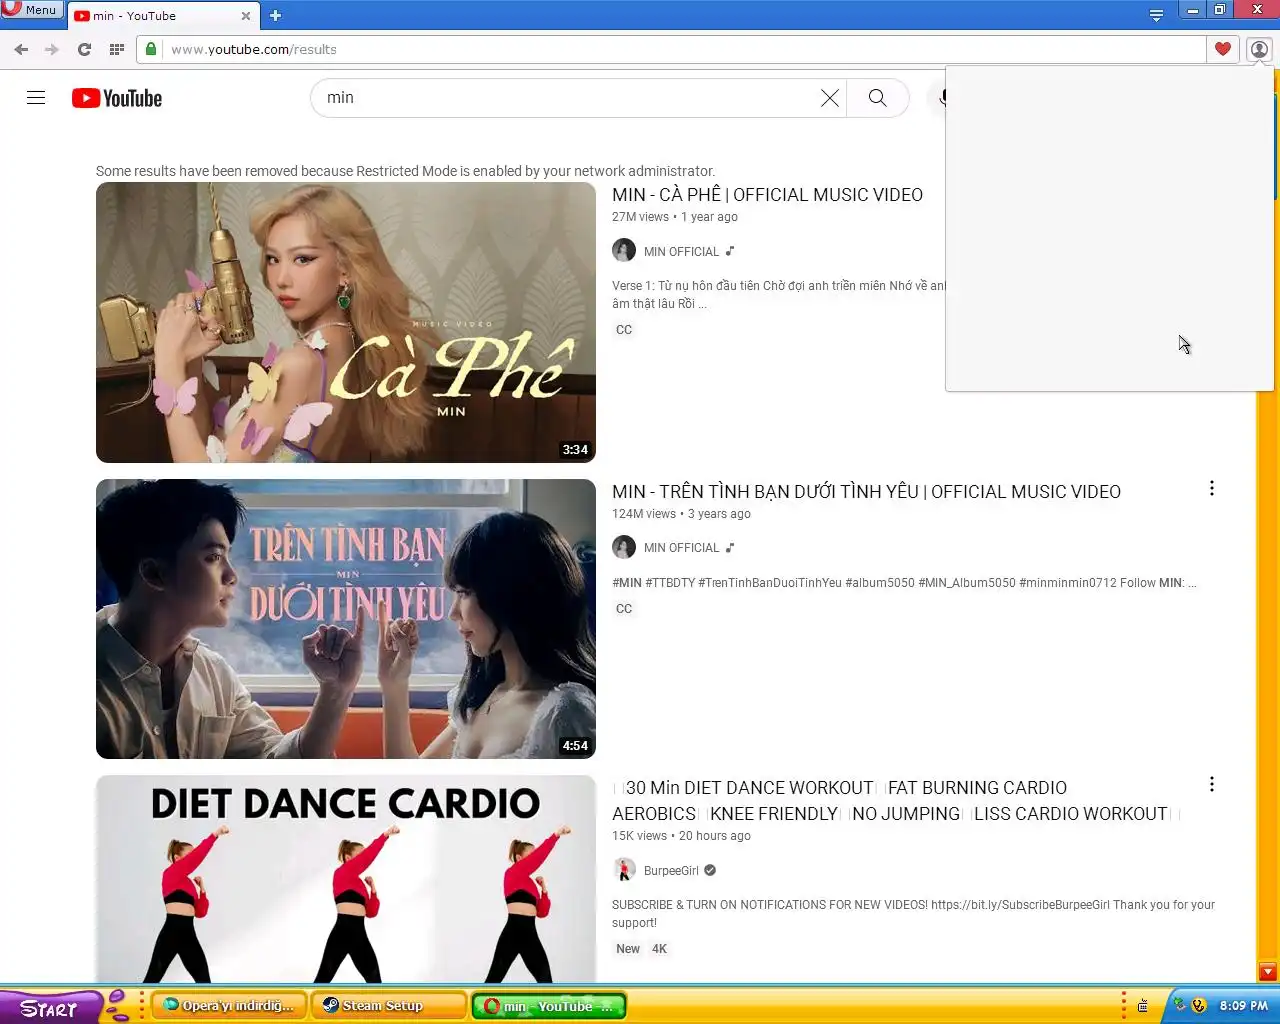
Task: Close the 'min - YouTube' tab
Action: click(x=246, y=16)
